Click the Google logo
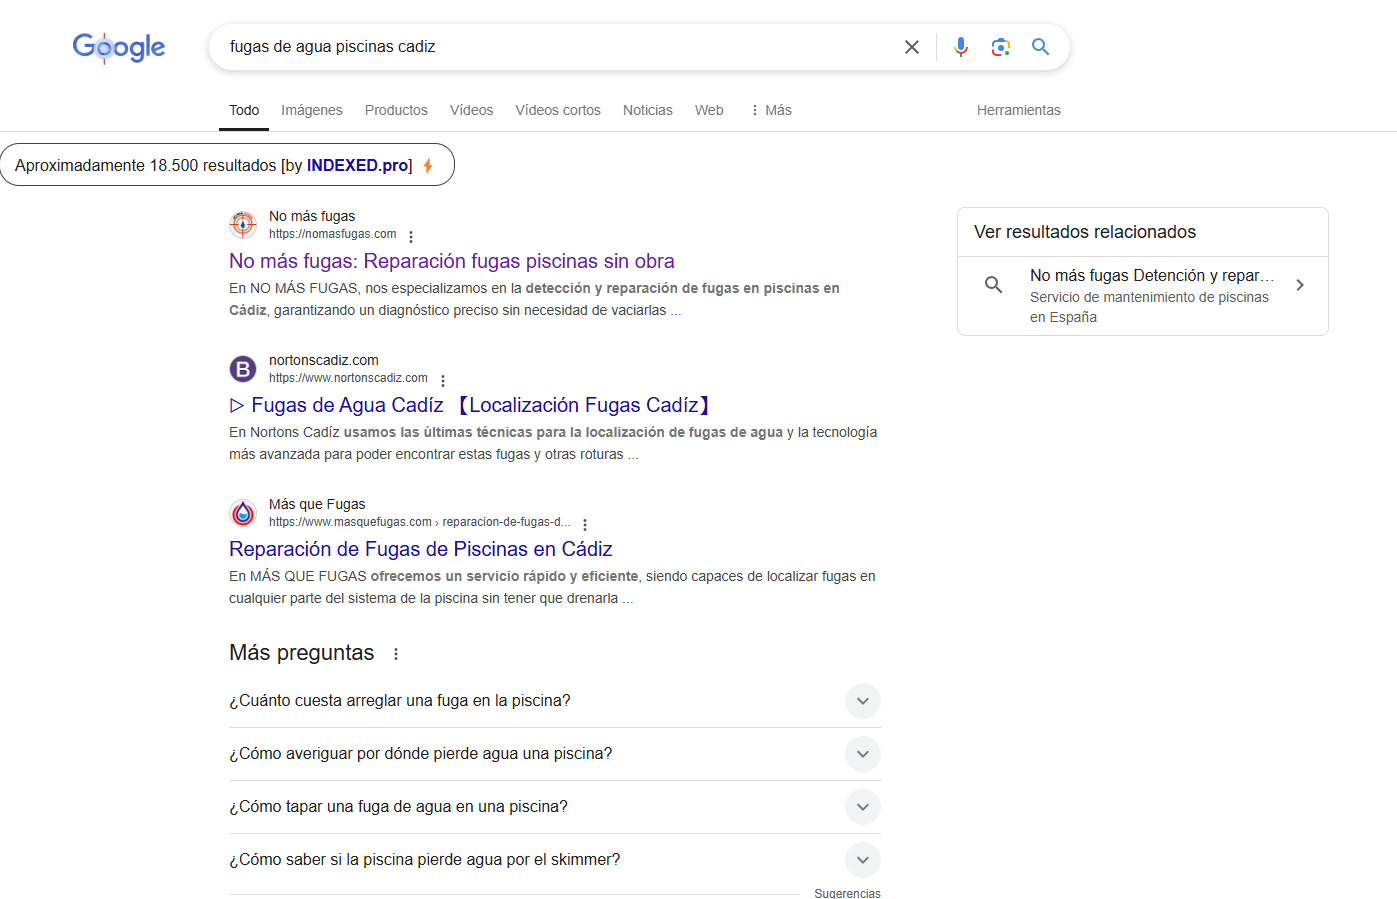This screenshot has height=899, width=1397. point(119,47)
